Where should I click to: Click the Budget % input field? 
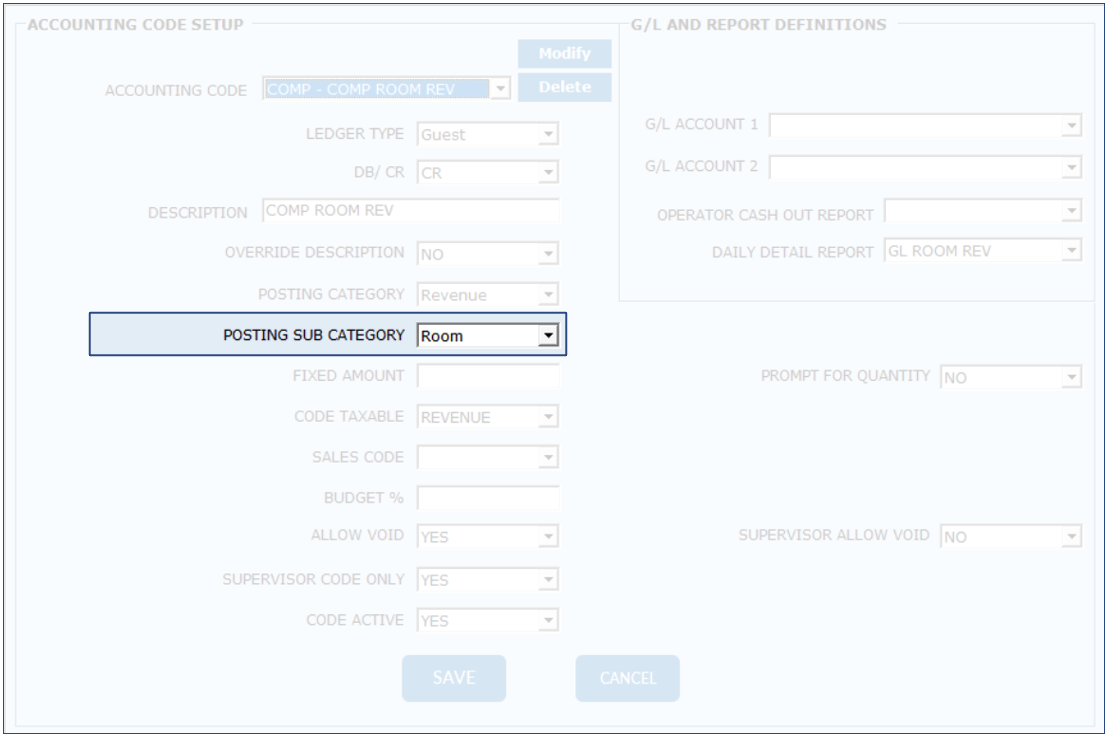pos(488,497)
